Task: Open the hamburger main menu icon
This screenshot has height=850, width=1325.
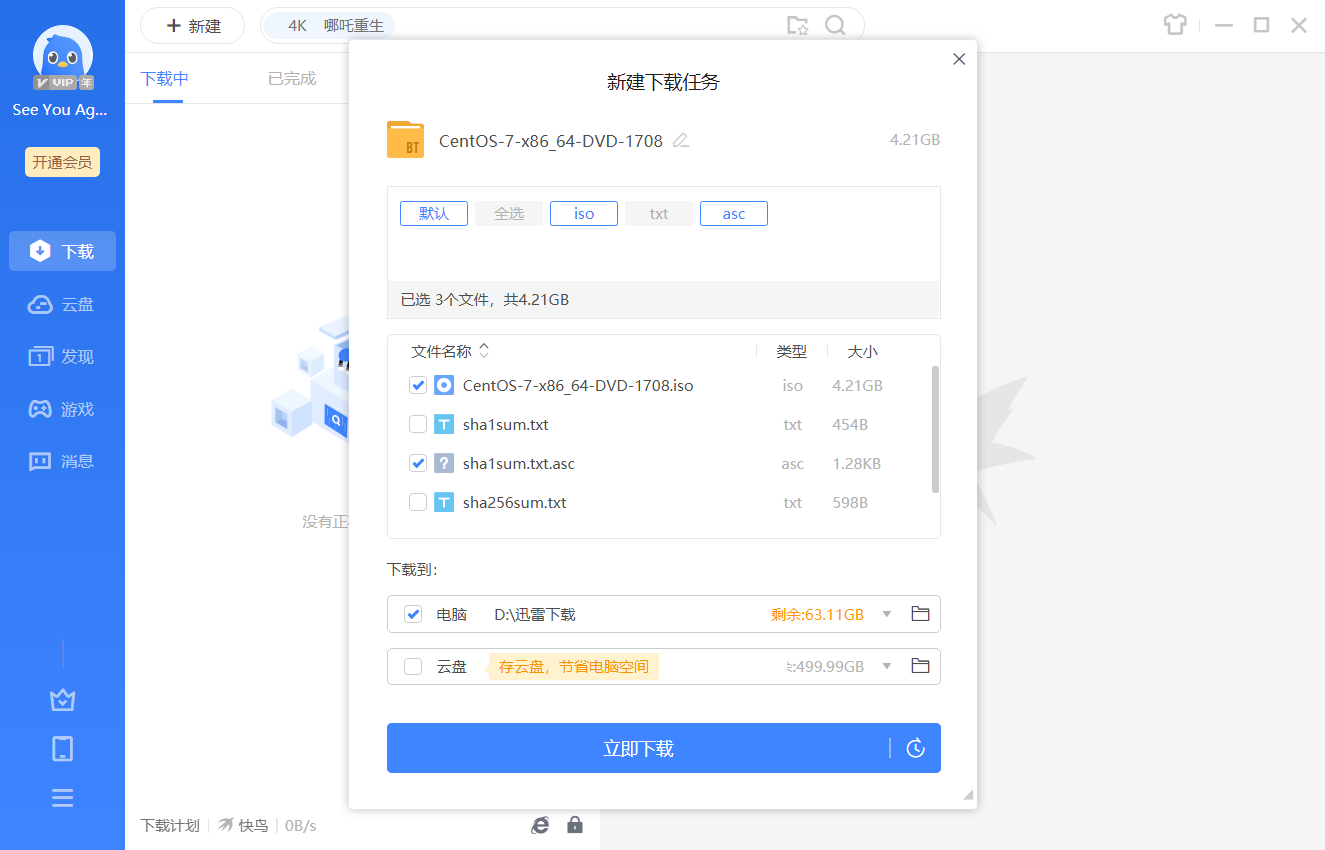Action: click(x=63, y=798)
